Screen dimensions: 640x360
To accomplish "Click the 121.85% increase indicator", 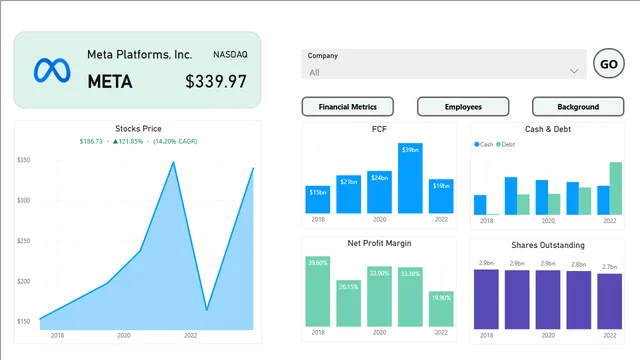I will pos(128,141).
